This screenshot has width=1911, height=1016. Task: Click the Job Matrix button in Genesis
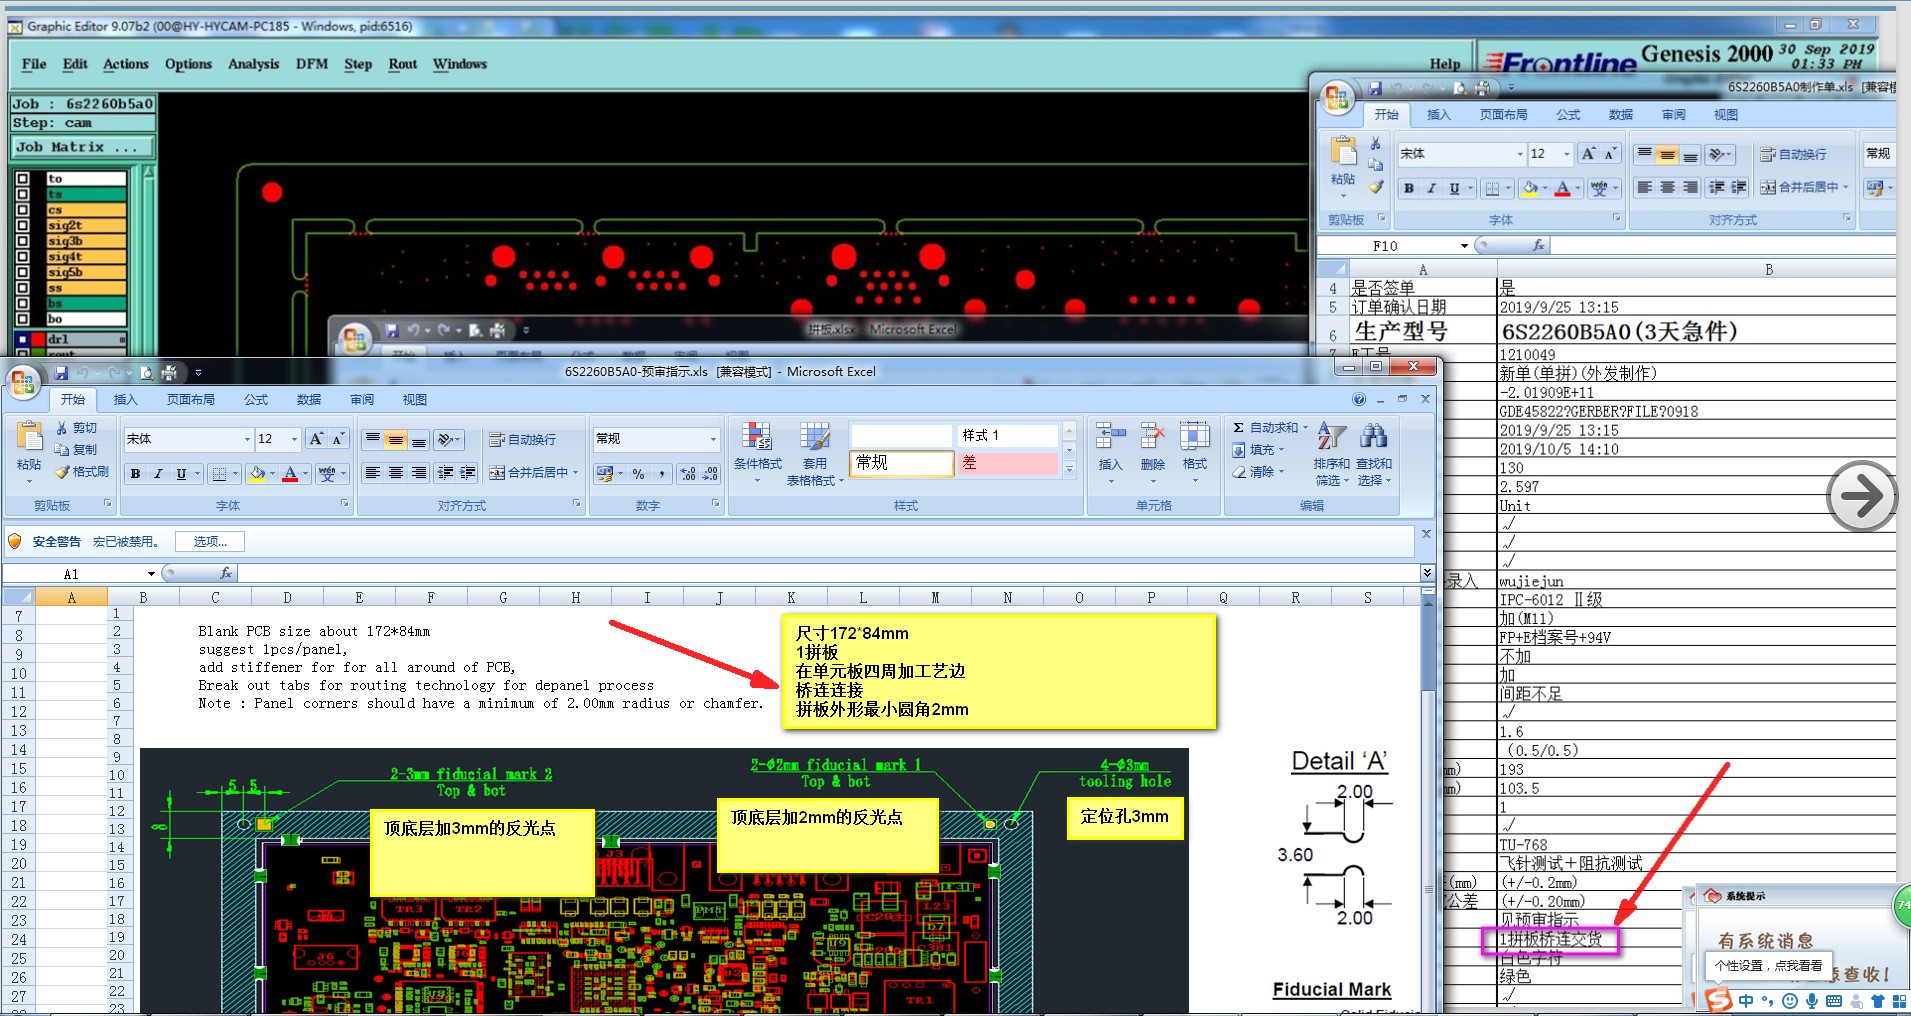(x=83, y=147)
